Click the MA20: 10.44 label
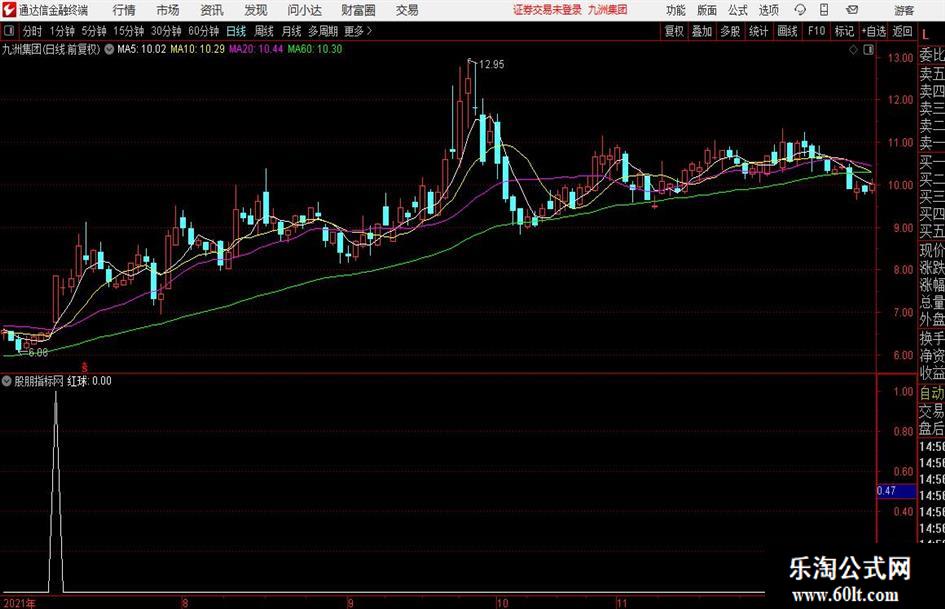The width and height of the screenshot is (945, 609). 256,49
